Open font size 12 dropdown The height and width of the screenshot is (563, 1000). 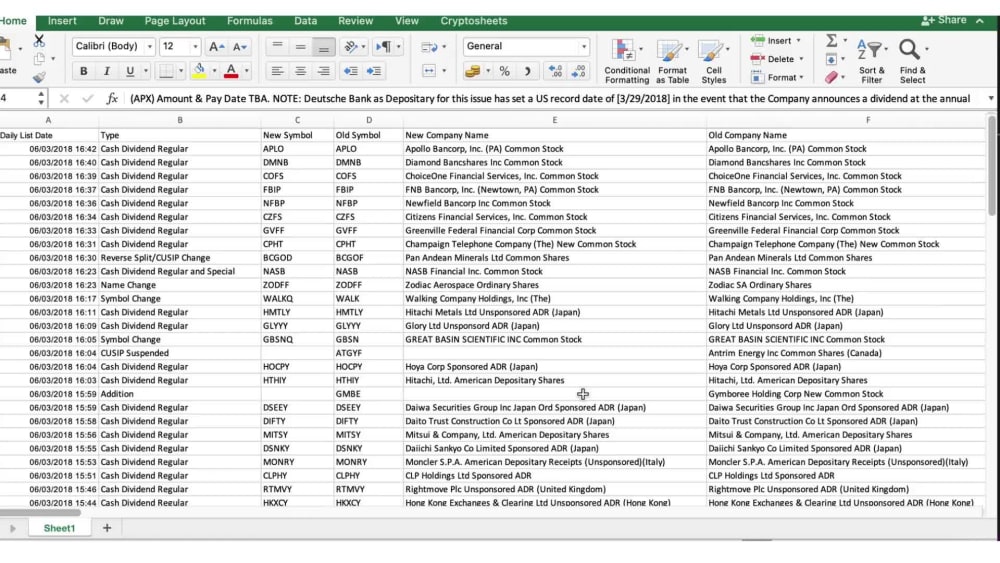click(x=195, y=47)
